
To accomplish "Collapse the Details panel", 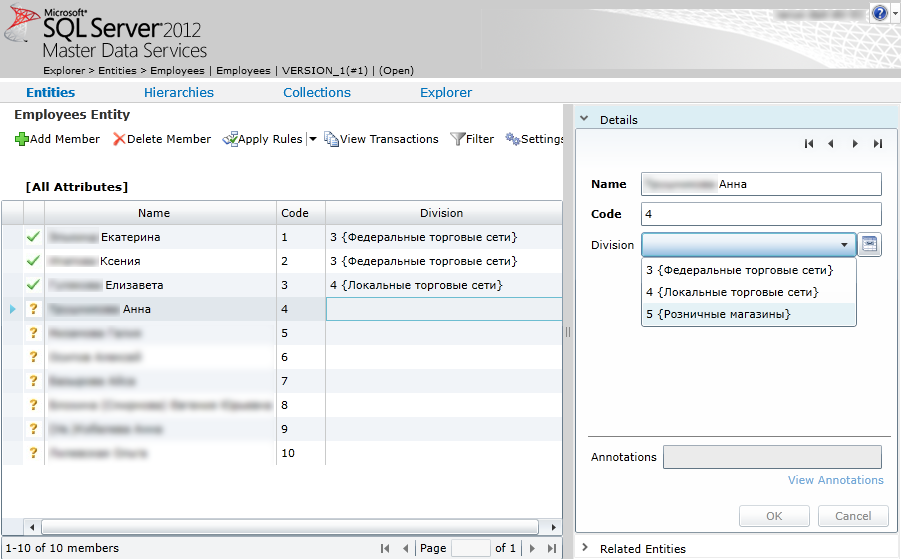I will [x=584, y=119].
